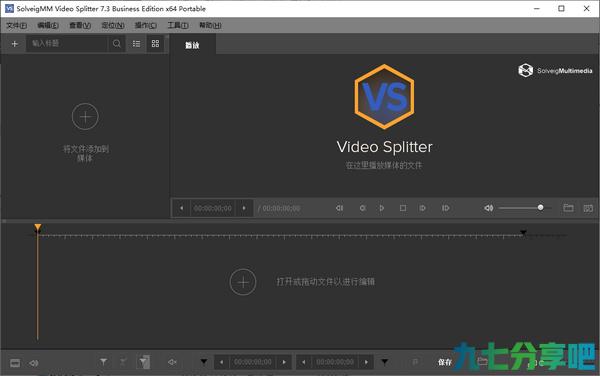This screenshot has height=376, width=600.
Task: Click the loop playback icon
Action: [362, 208]
